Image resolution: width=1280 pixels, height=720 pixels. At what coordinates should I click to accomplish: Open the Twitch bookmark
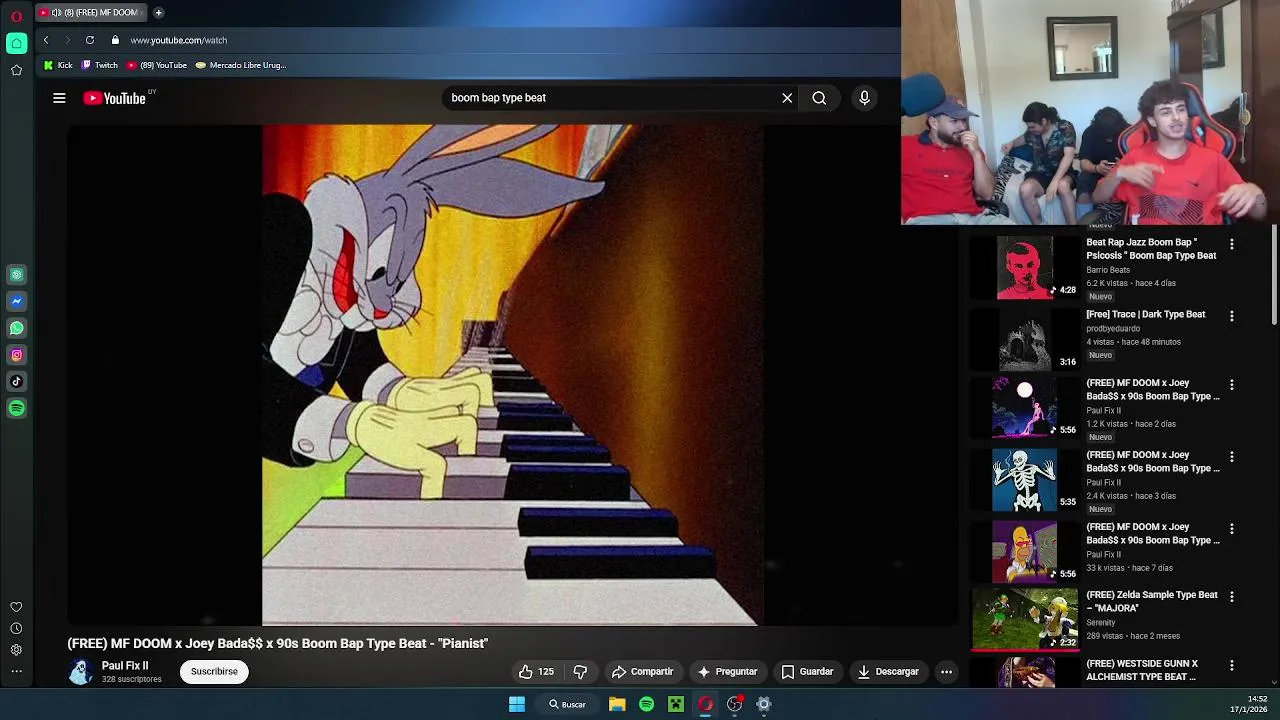coord(100,65)
